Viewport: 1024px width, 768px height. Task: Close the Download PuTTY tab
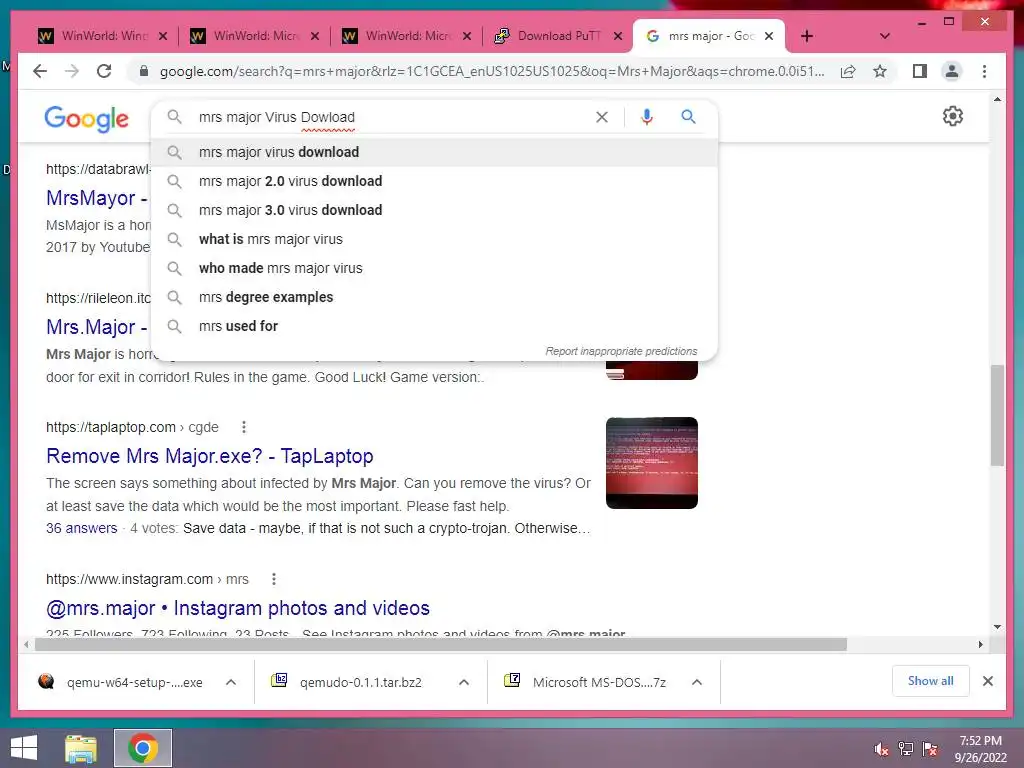[x=618, y=36]
